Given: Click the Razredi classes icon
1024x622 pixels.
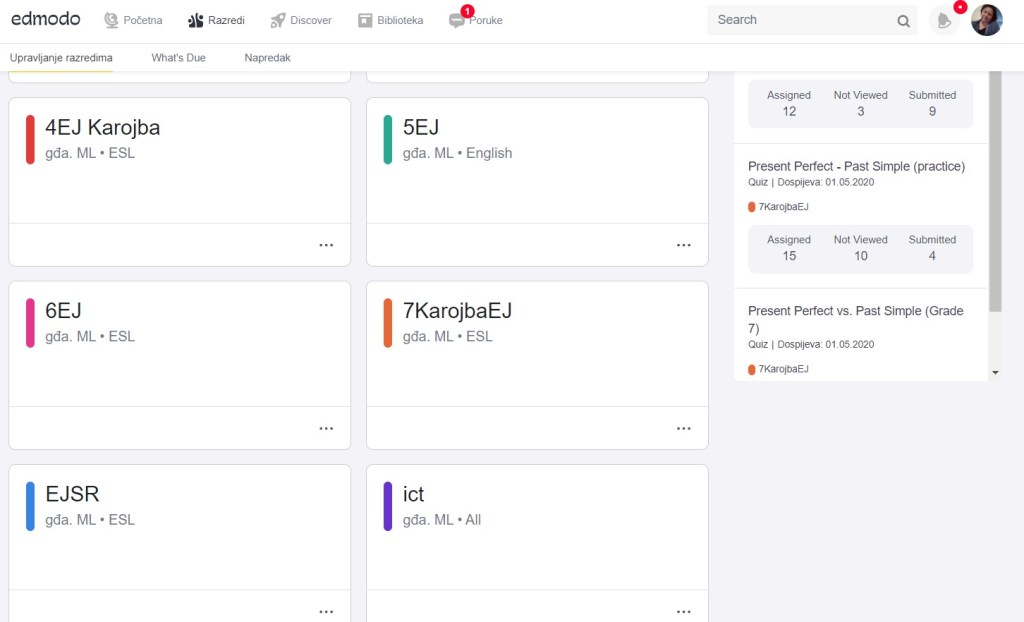Looking at the screenshot, I should pos(196,20).
